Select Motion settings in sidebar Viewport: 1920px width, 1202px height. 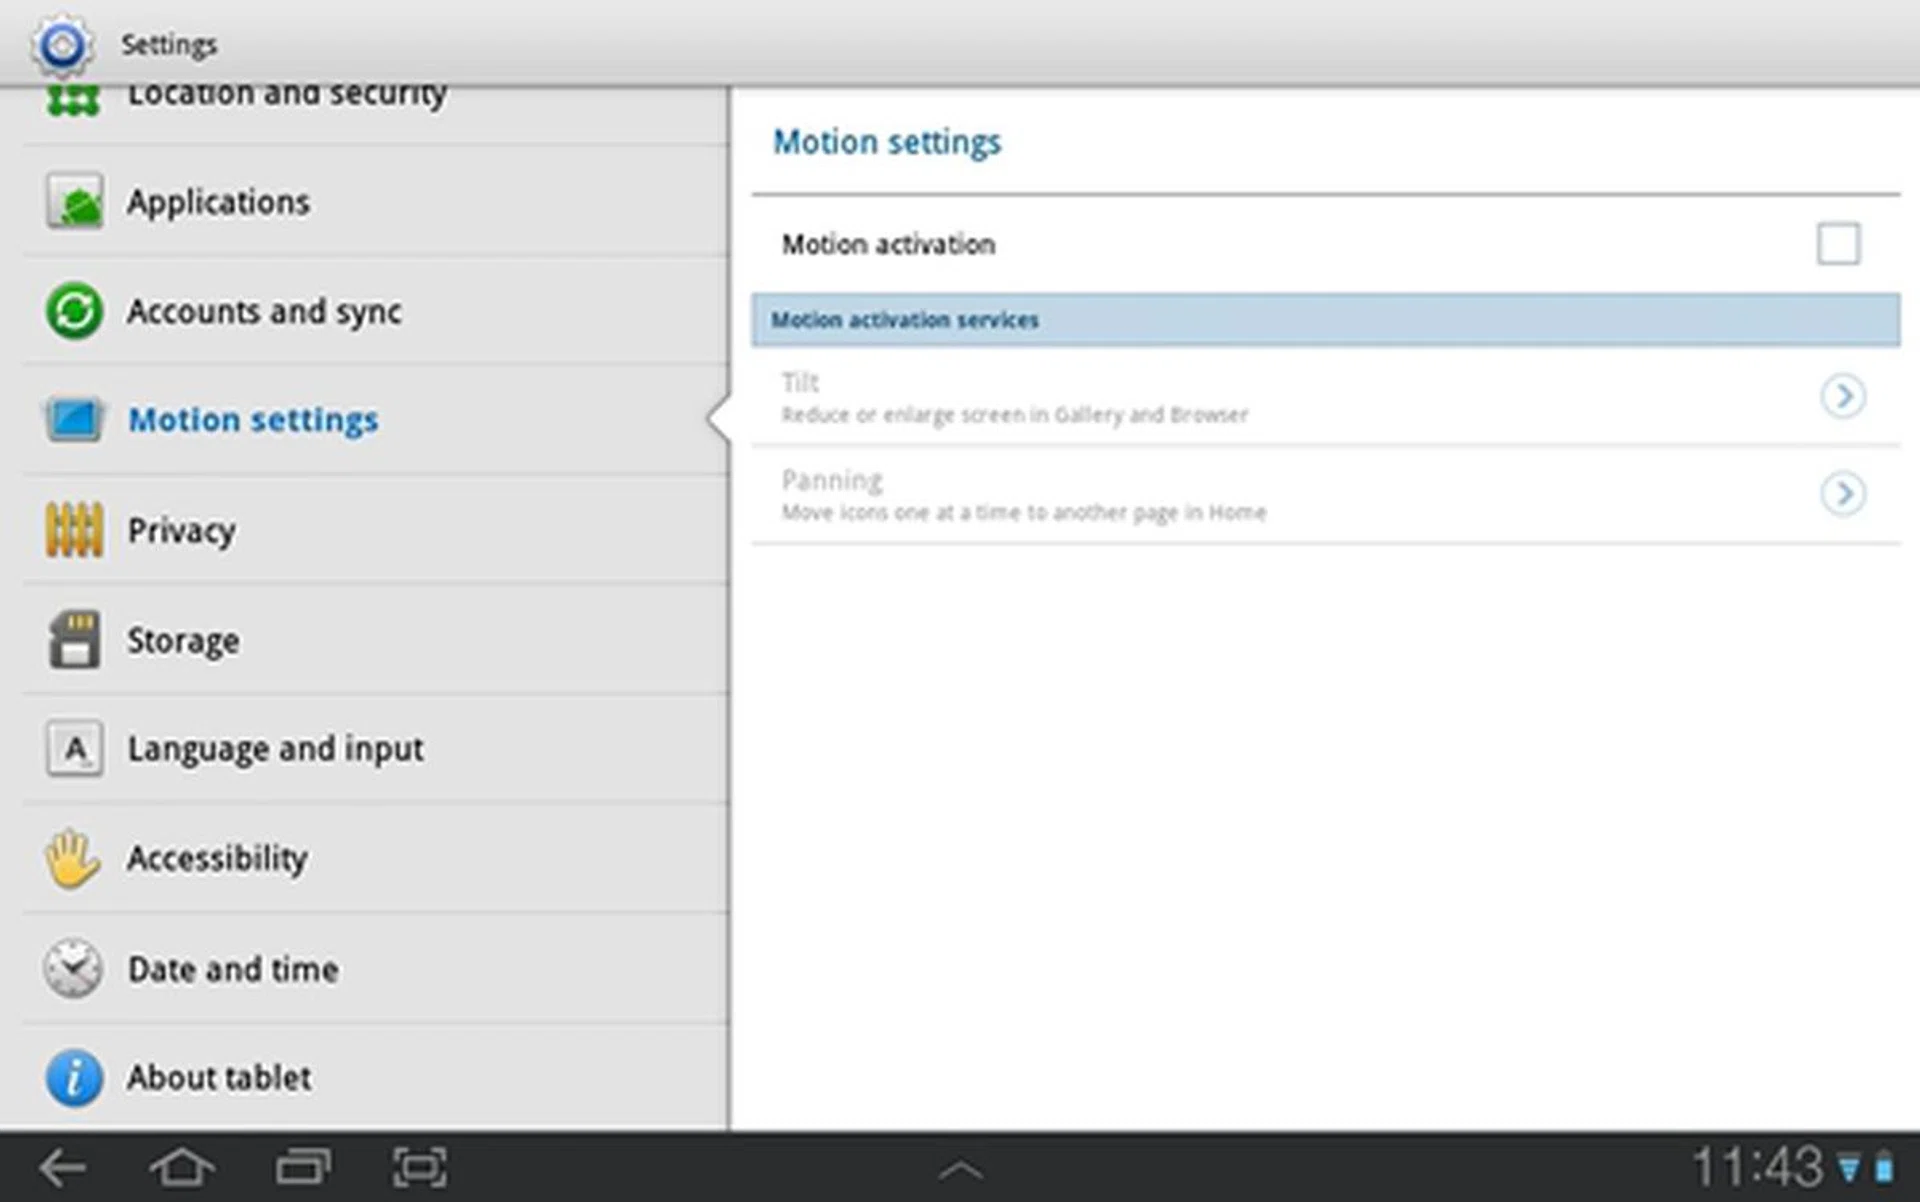click(x=253, y=420)
